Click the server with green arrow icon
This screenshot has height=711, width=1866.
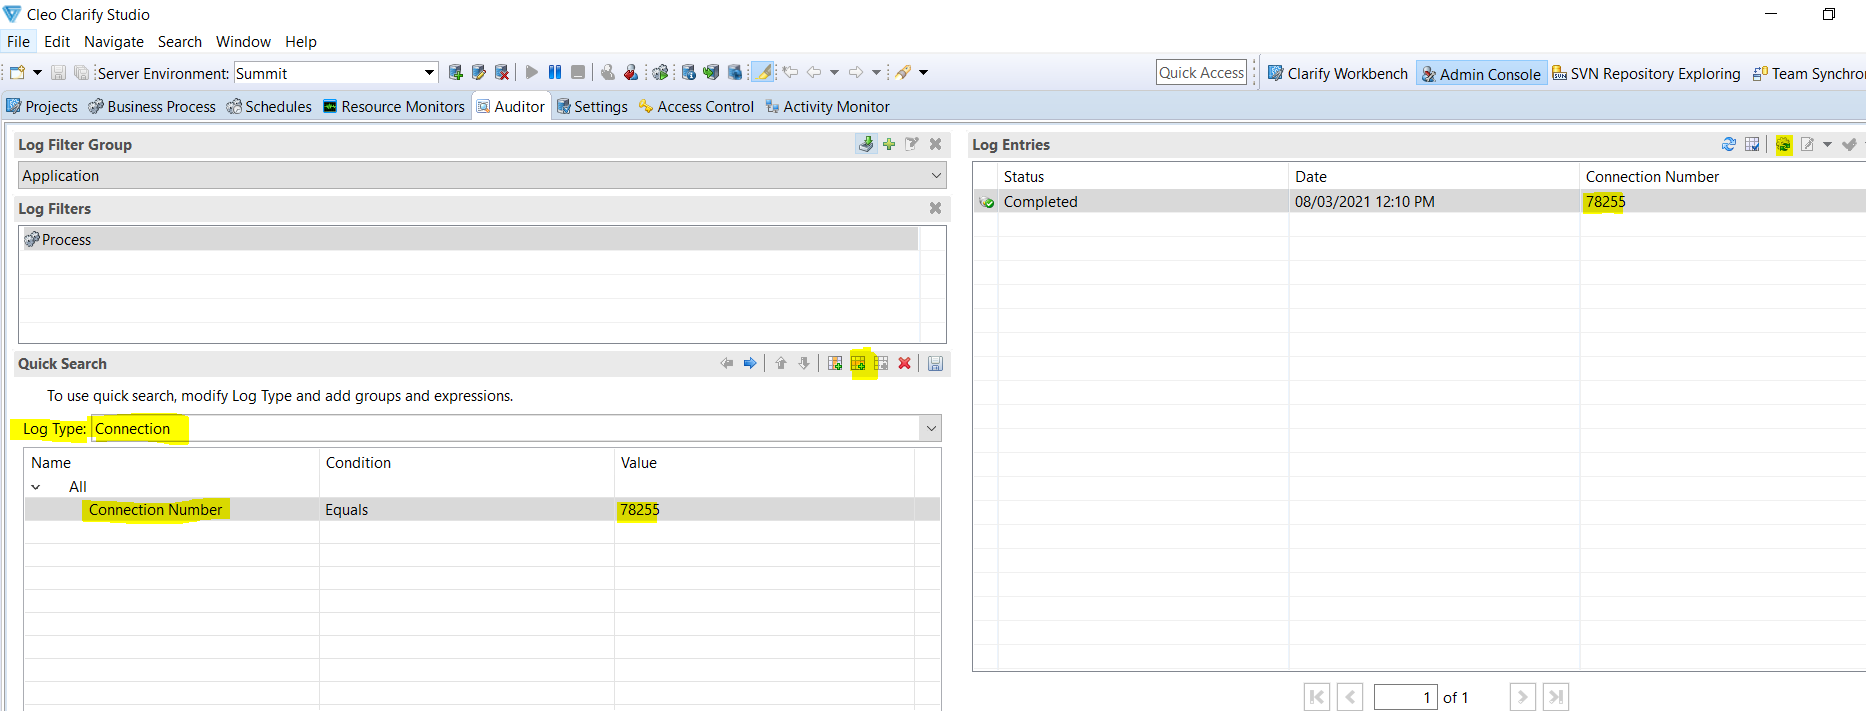[x=711, y=72]
